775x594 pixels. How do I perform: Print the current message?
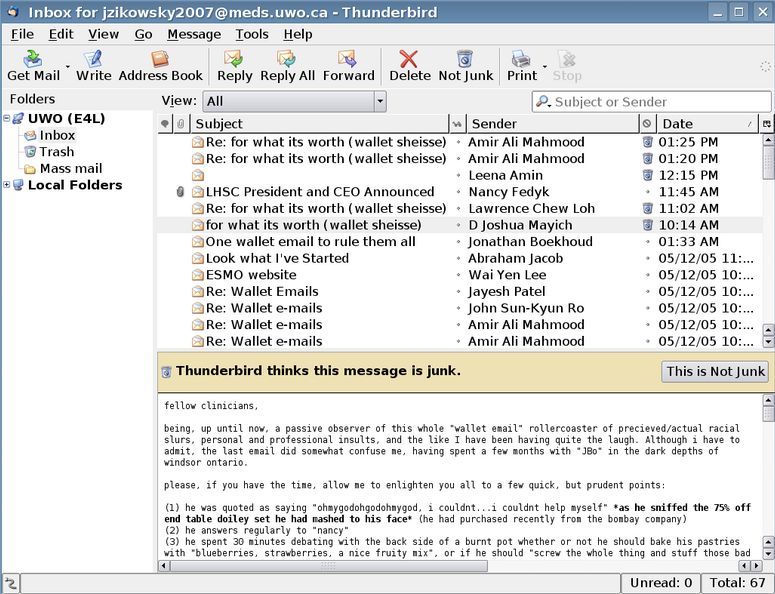click(x=521, y=65)
